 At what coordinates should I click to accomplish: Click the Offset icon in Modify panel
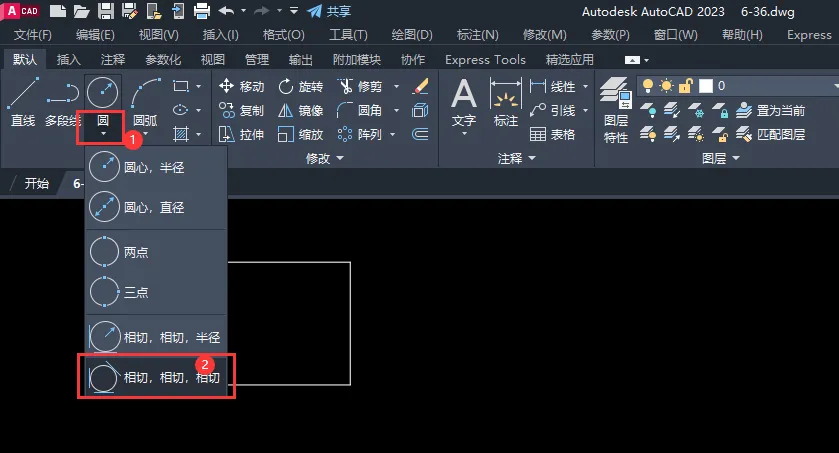tap(421, 134)
